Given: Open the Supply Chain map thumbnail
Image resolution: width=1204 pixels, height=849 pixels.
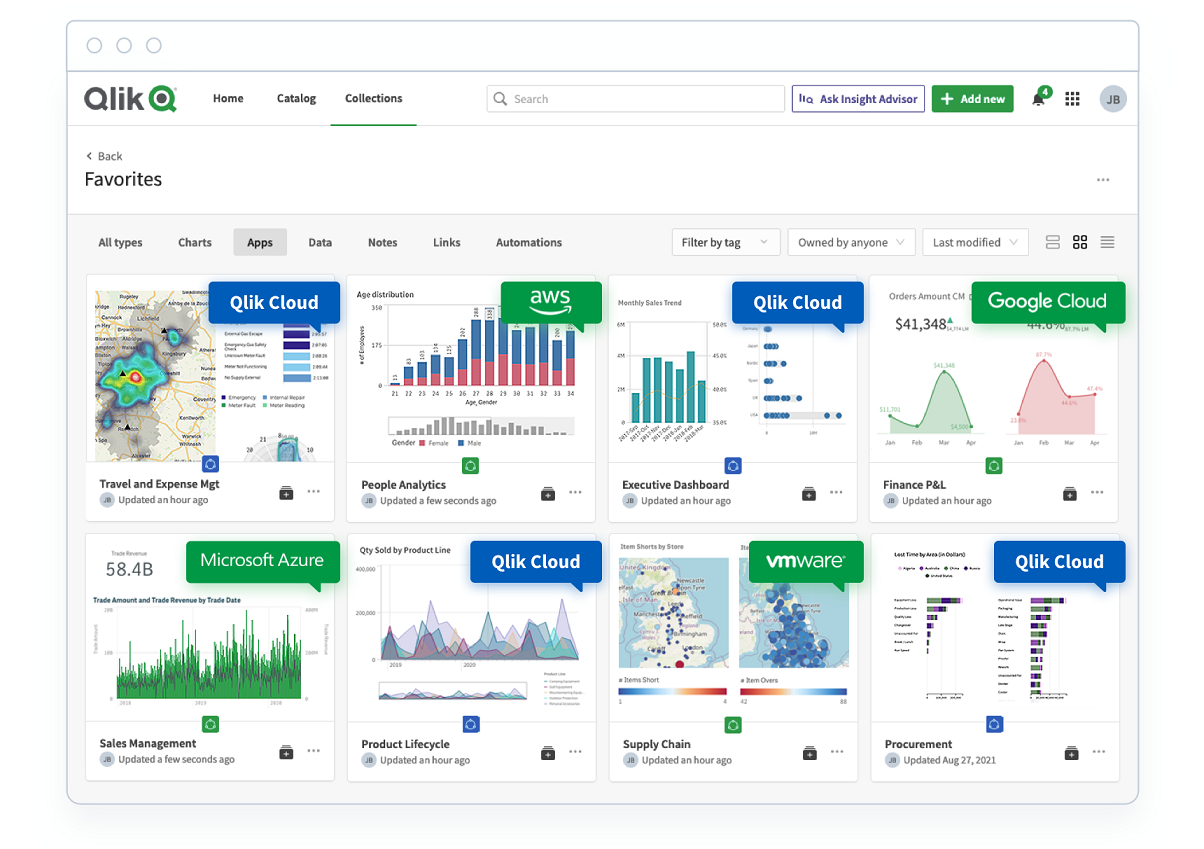Looking at the screenshot, I should [733, 627].
